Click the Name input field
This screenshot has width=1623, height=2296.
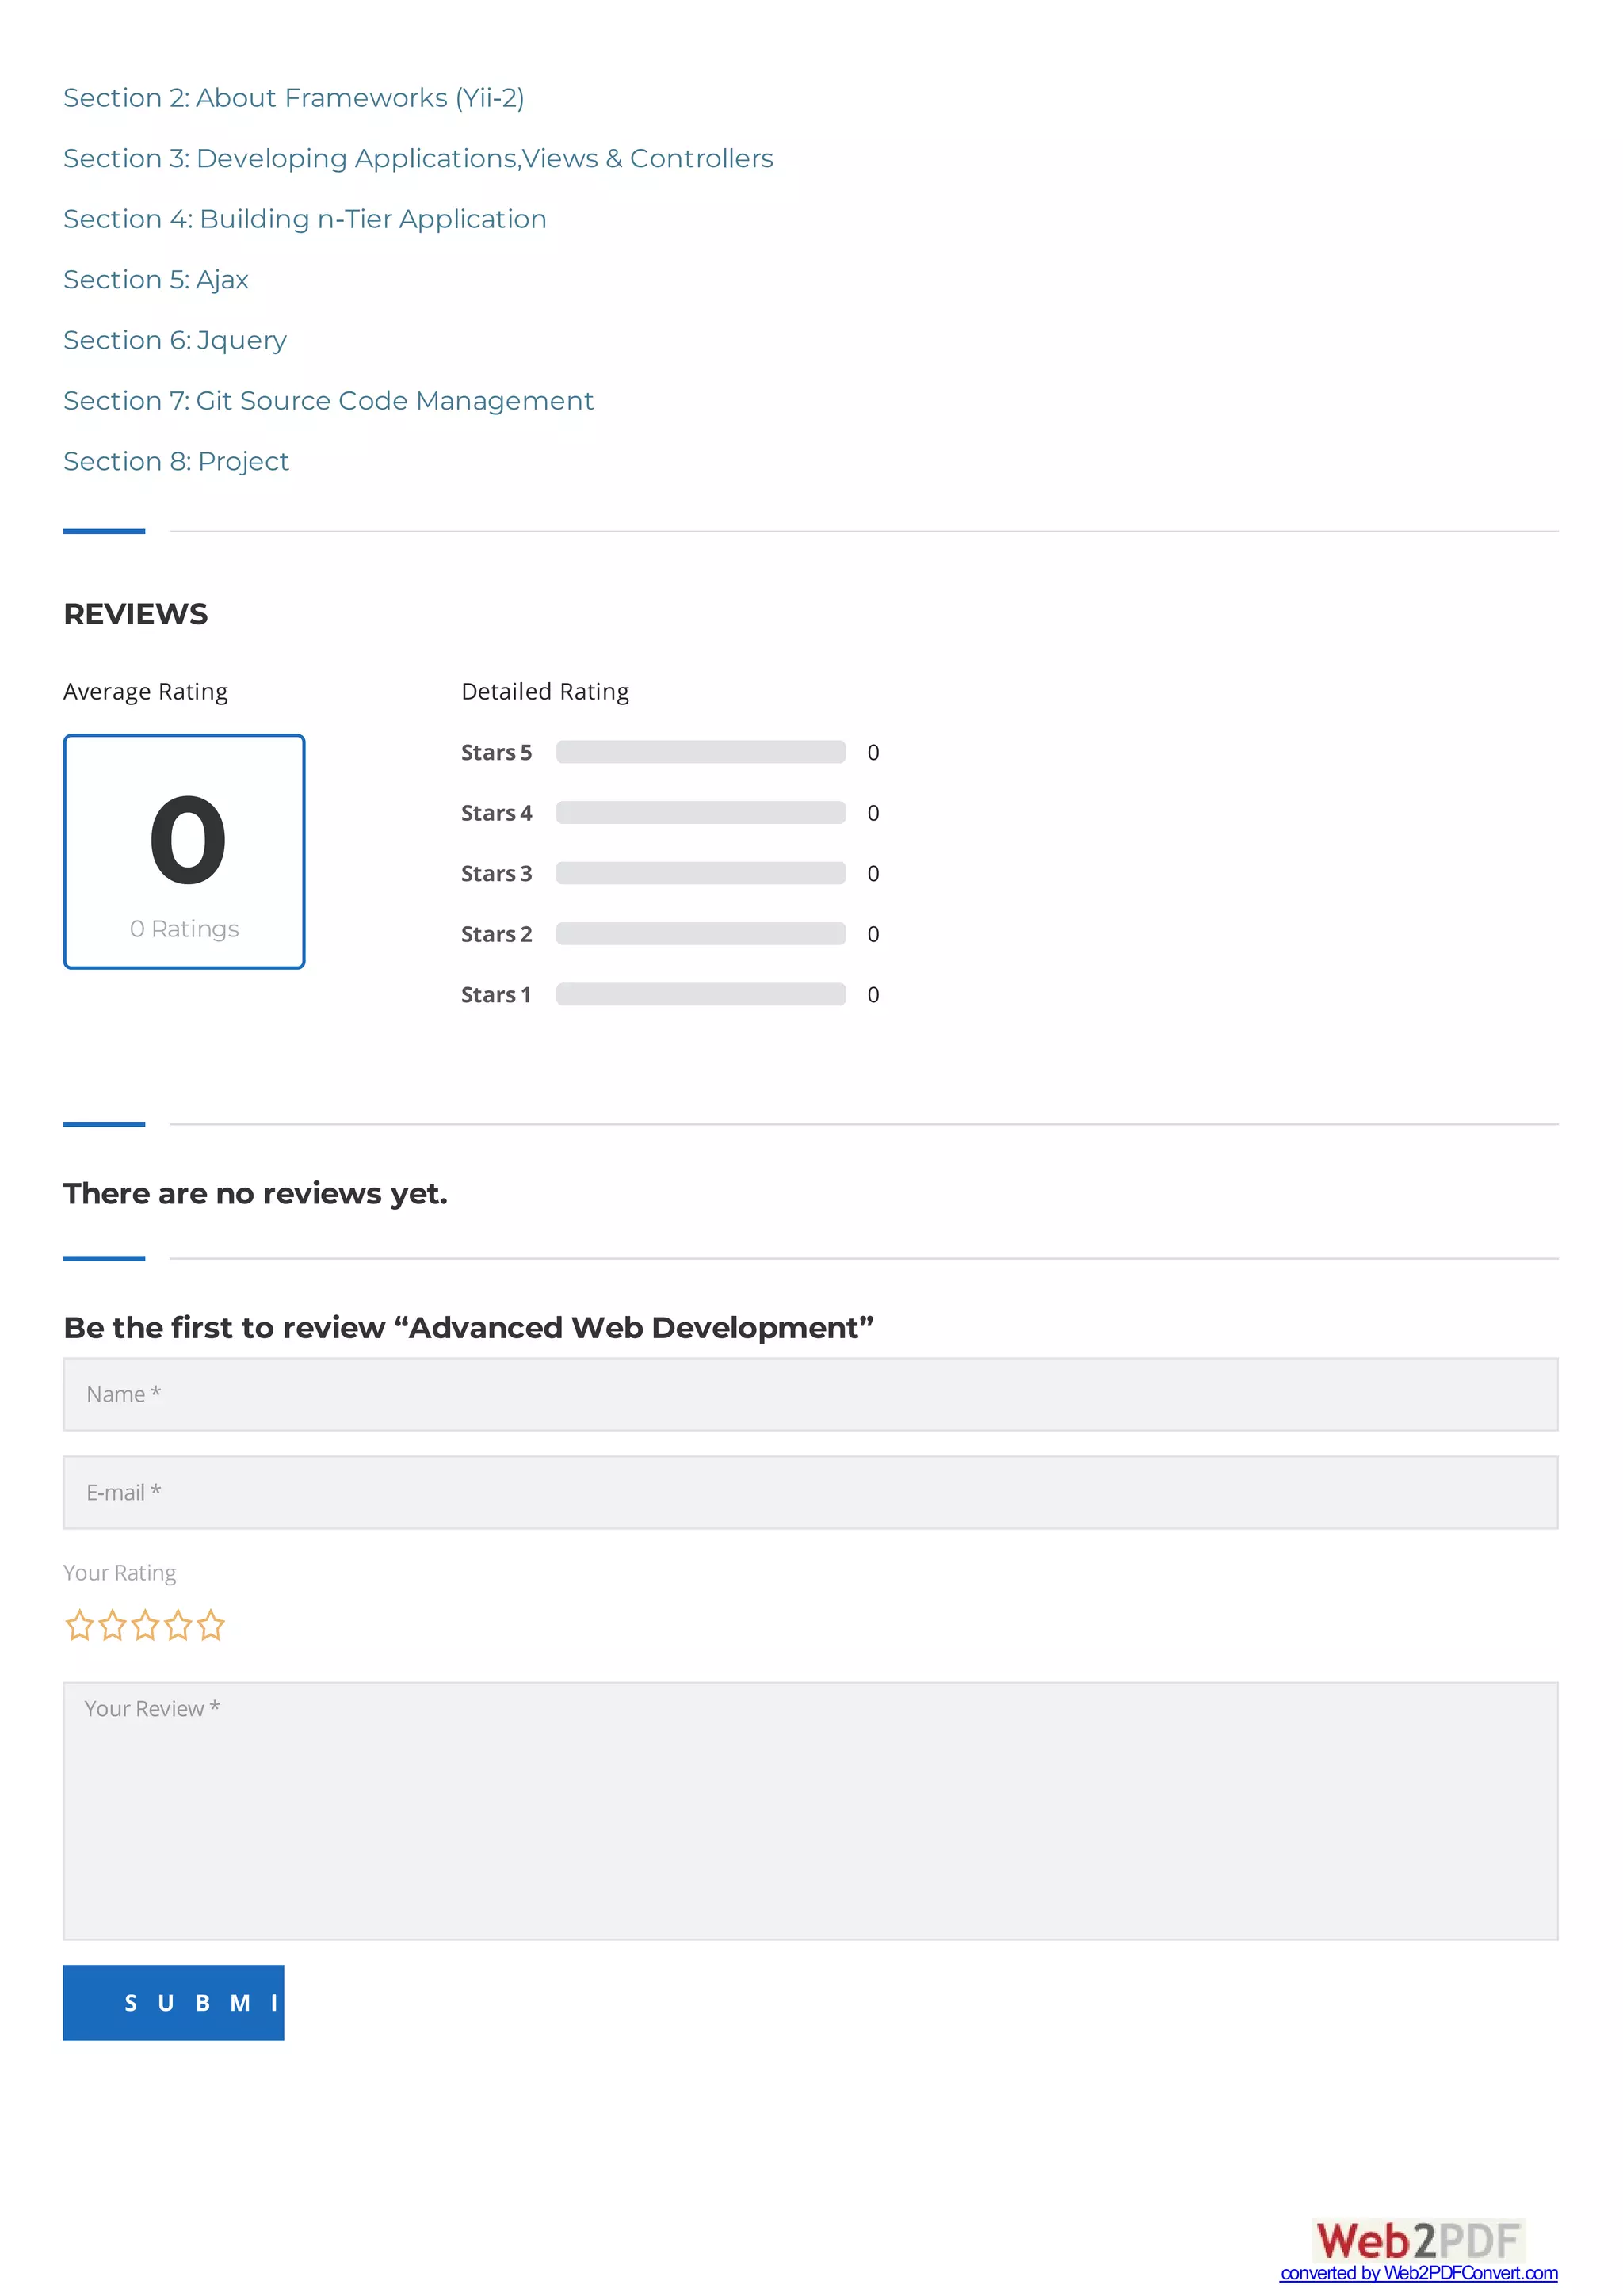(x=810, y=1394)
